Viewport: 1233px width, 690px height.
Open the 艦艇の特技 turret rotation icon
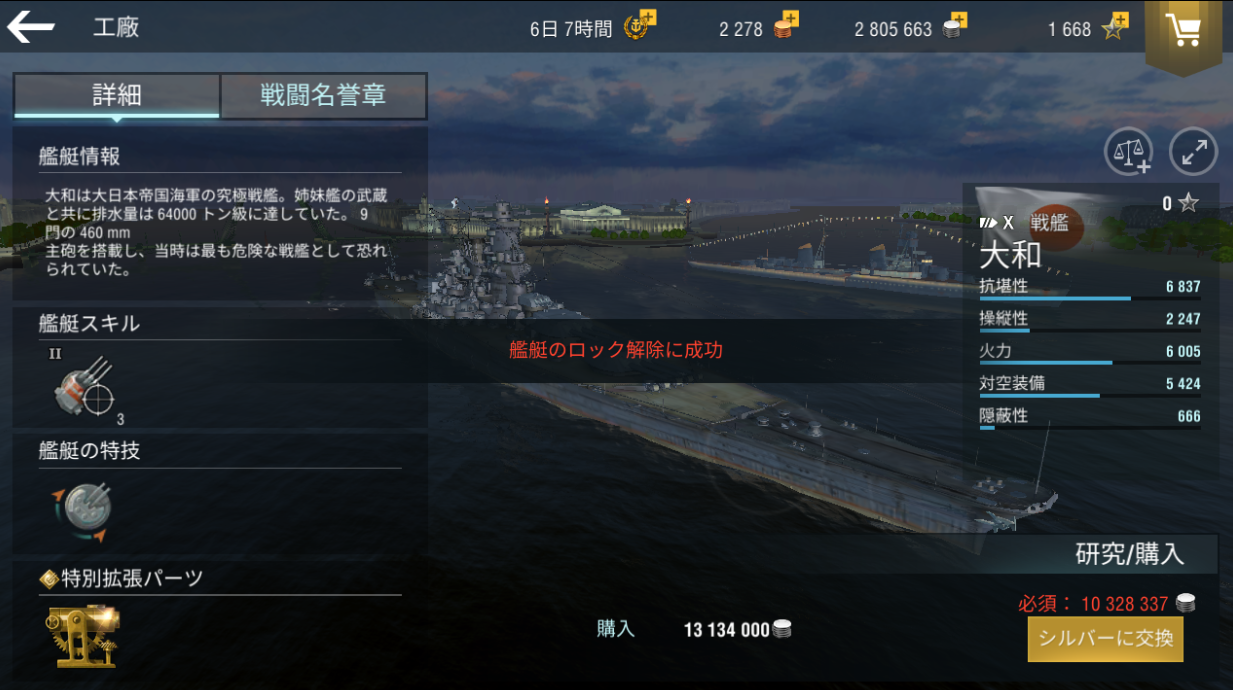pyautogui.click(x=84, y=512)
